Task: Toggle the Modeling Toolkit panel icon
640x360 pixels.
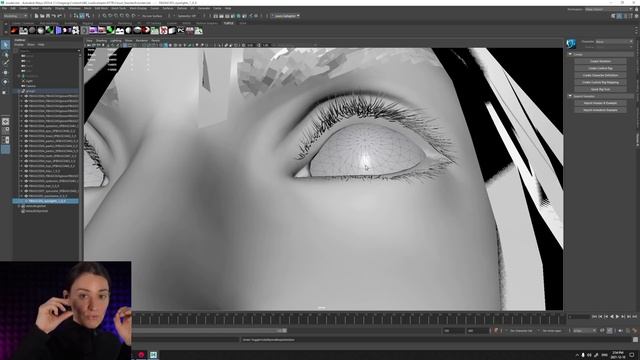Action: [613, 16]
